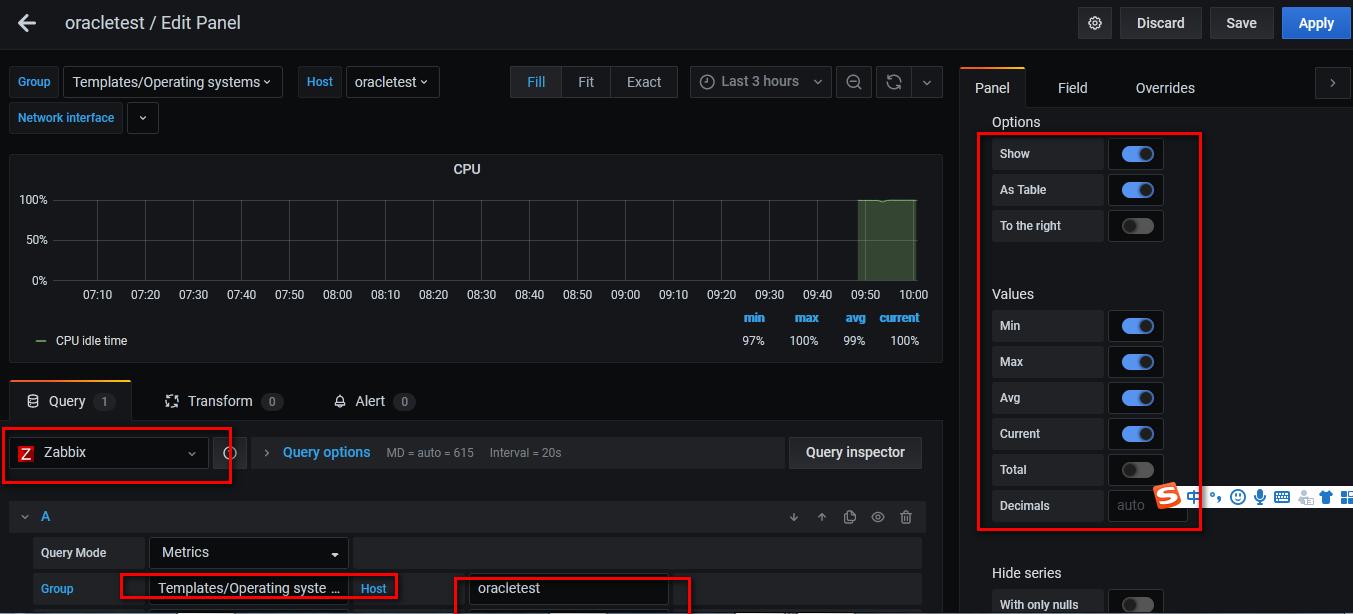
Task: Switch to the Transform tab
Action: click(221, 401)
